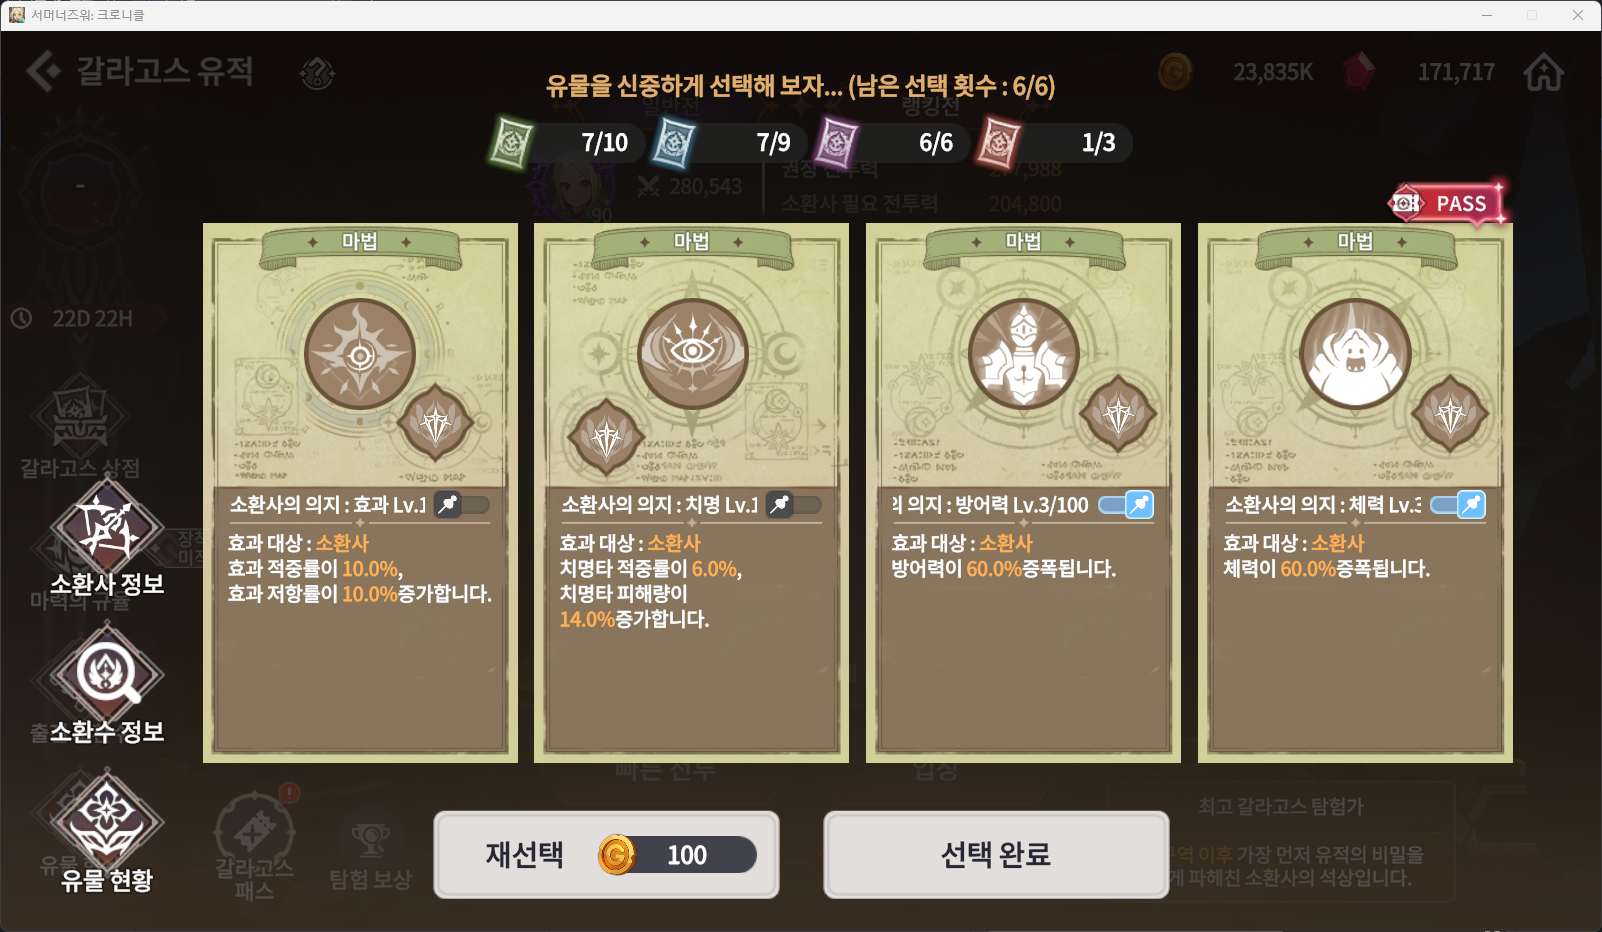Open the PASS ticket badge

click(x=1448, y=204)
